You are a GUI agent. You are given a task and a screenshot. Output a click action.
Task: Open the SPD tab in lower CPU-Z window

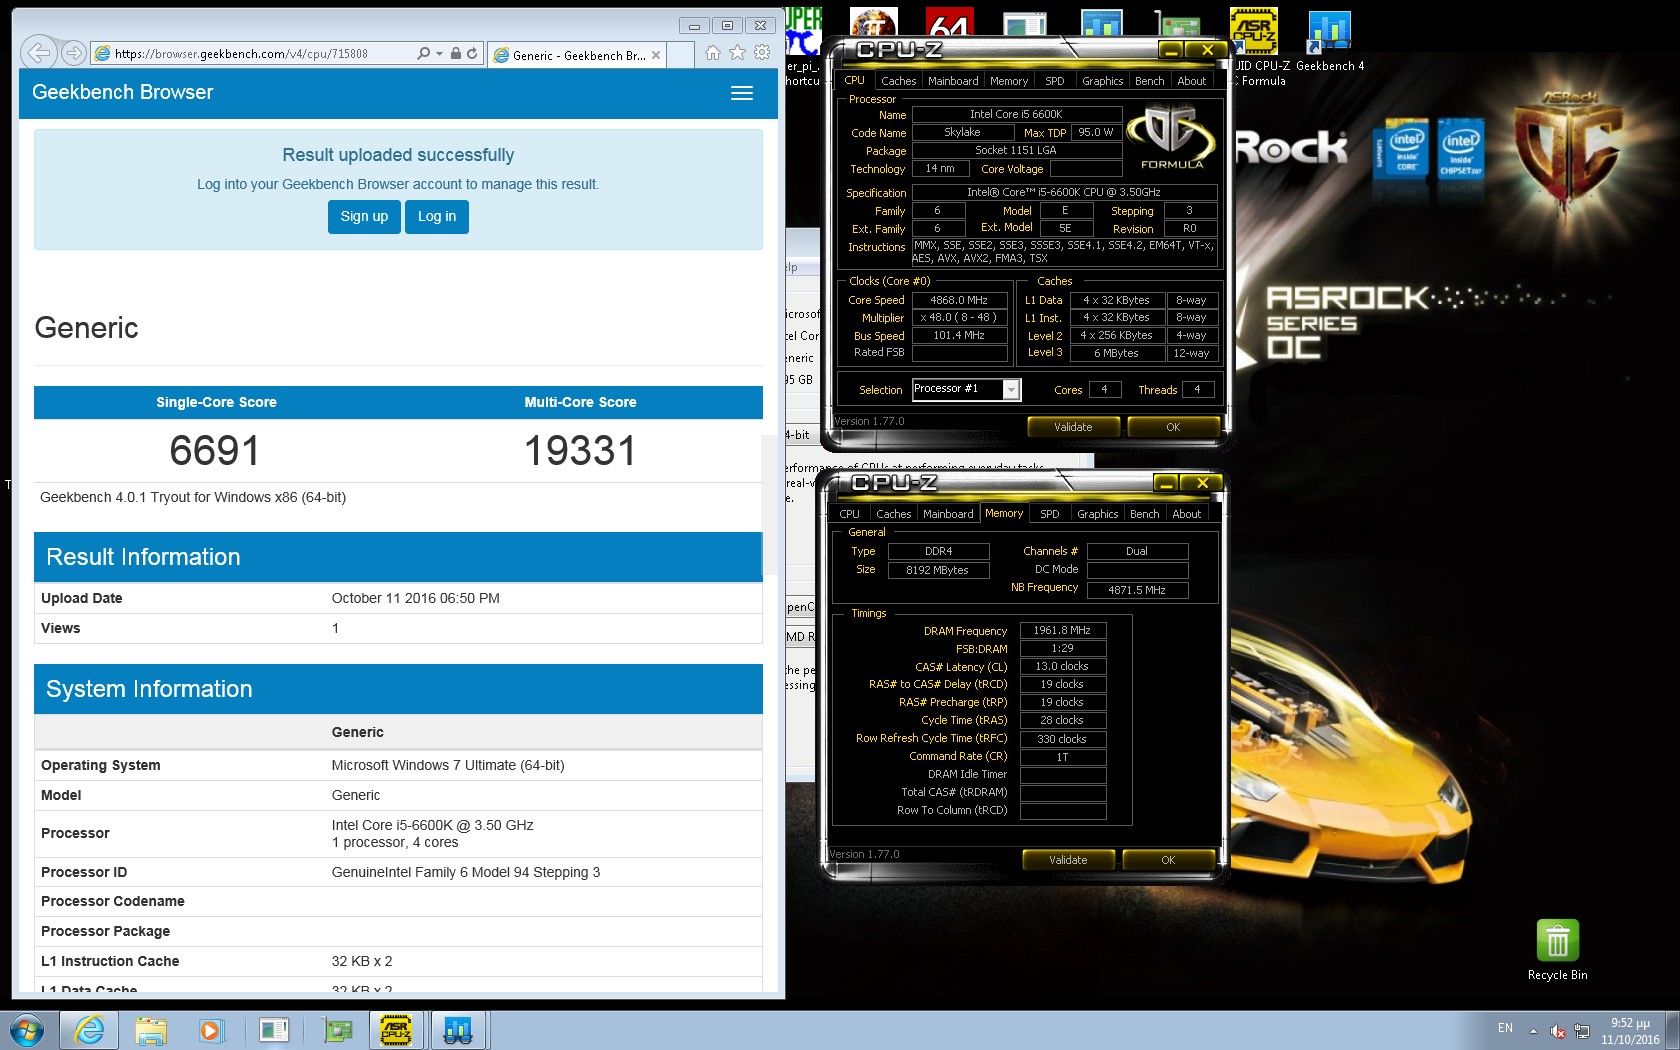click(x=1049, y=514)
